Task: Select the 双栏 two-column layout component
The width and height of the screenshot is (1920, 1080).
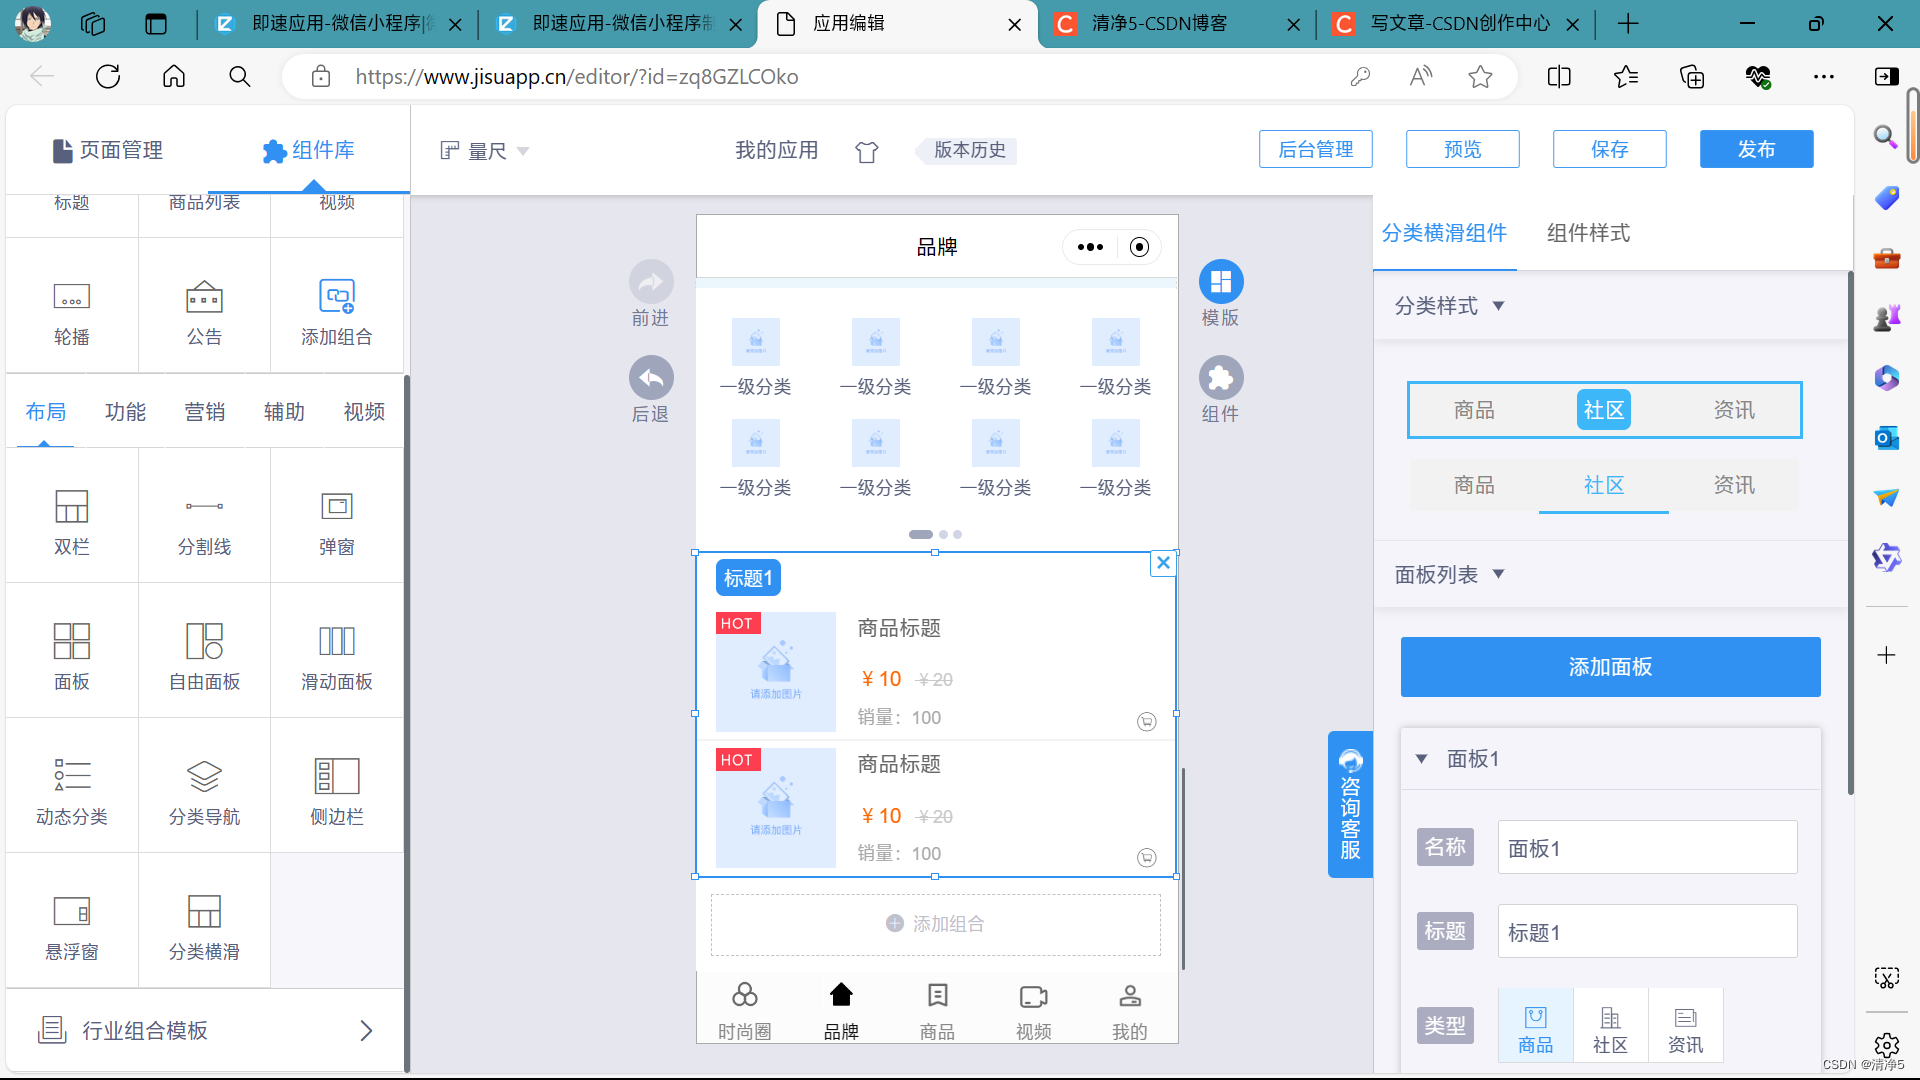Action: (71, 521)
